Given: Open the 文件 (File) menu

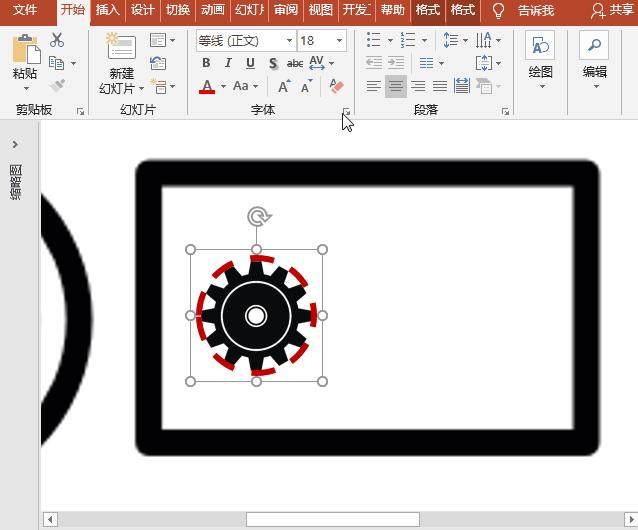Looking at the screenshot, I should pos(24,10).
